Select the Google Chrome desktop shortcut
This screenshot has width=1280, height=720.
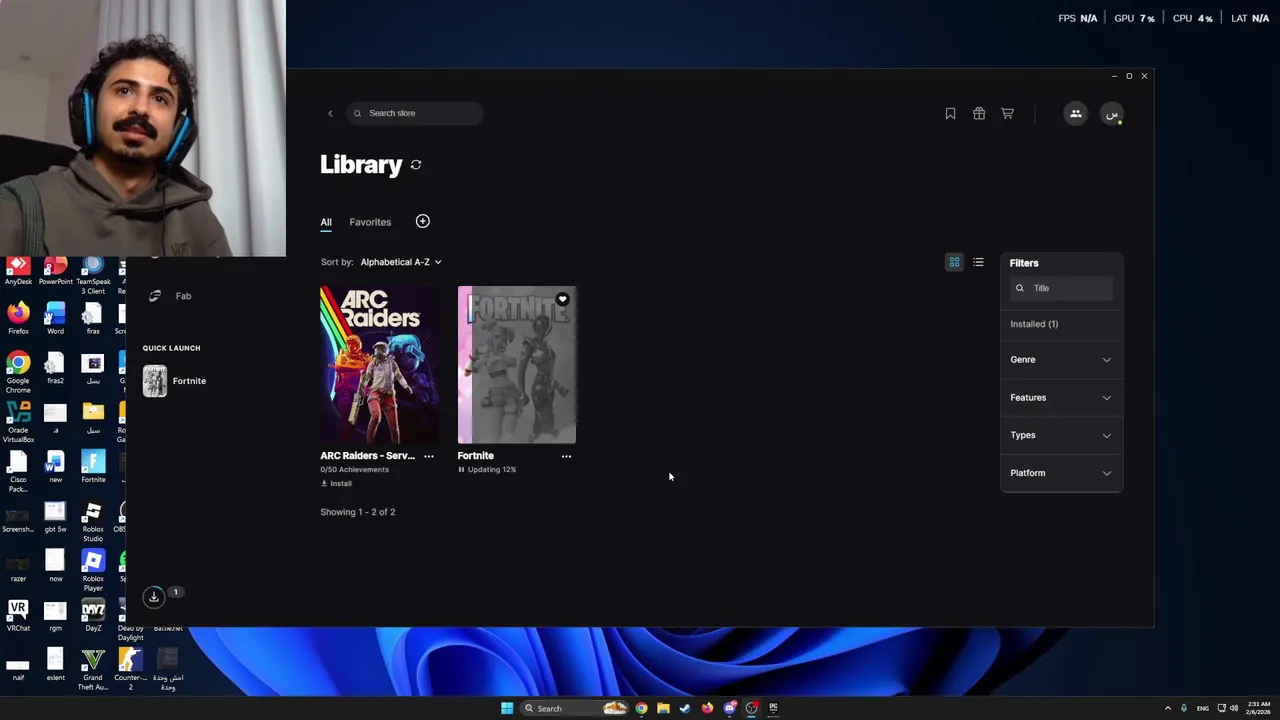click(18, 372)
